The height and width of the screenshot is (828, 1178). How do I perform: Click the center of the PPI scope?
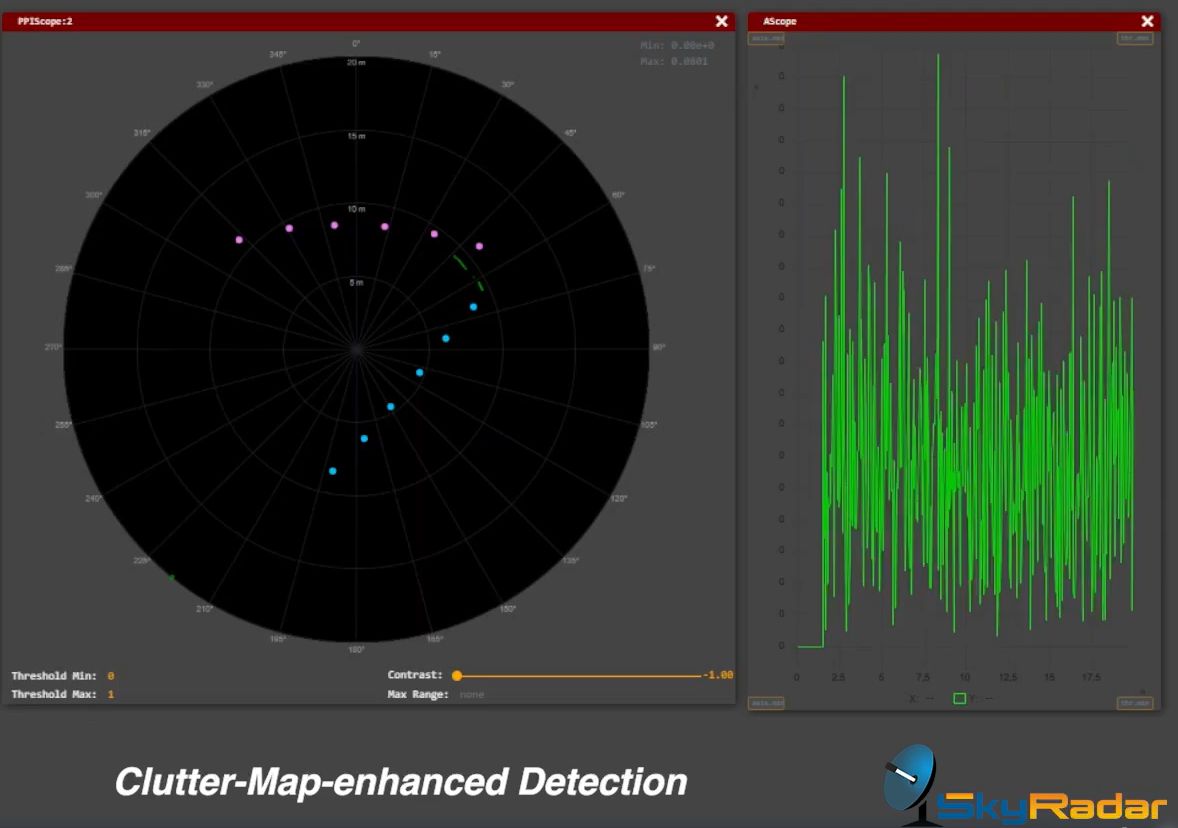(356, 348)
